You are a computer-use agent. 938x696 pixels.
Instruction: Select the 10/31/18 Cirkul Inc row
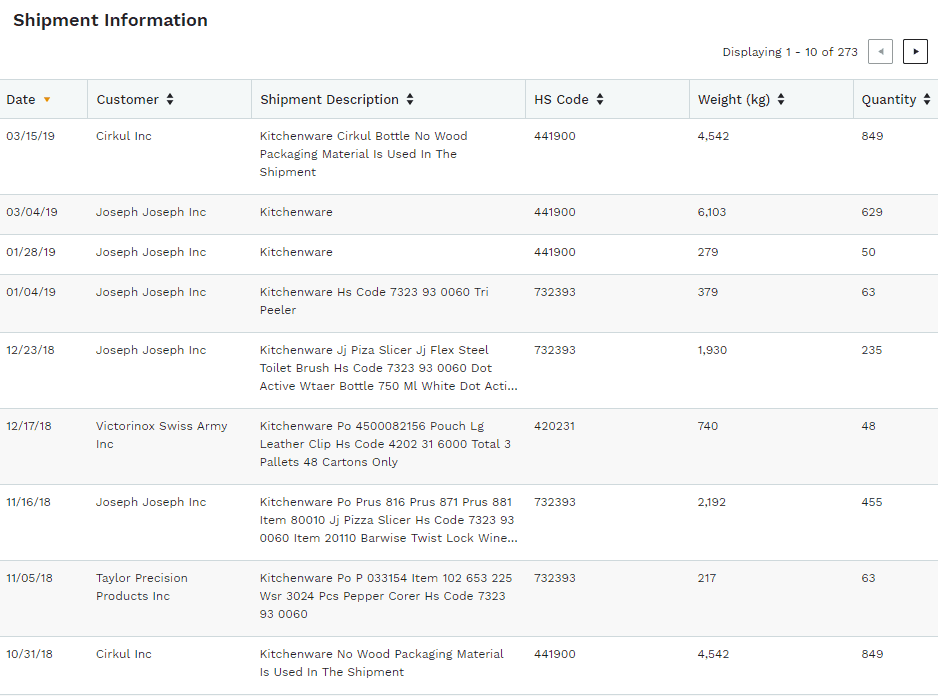[469, 665]
